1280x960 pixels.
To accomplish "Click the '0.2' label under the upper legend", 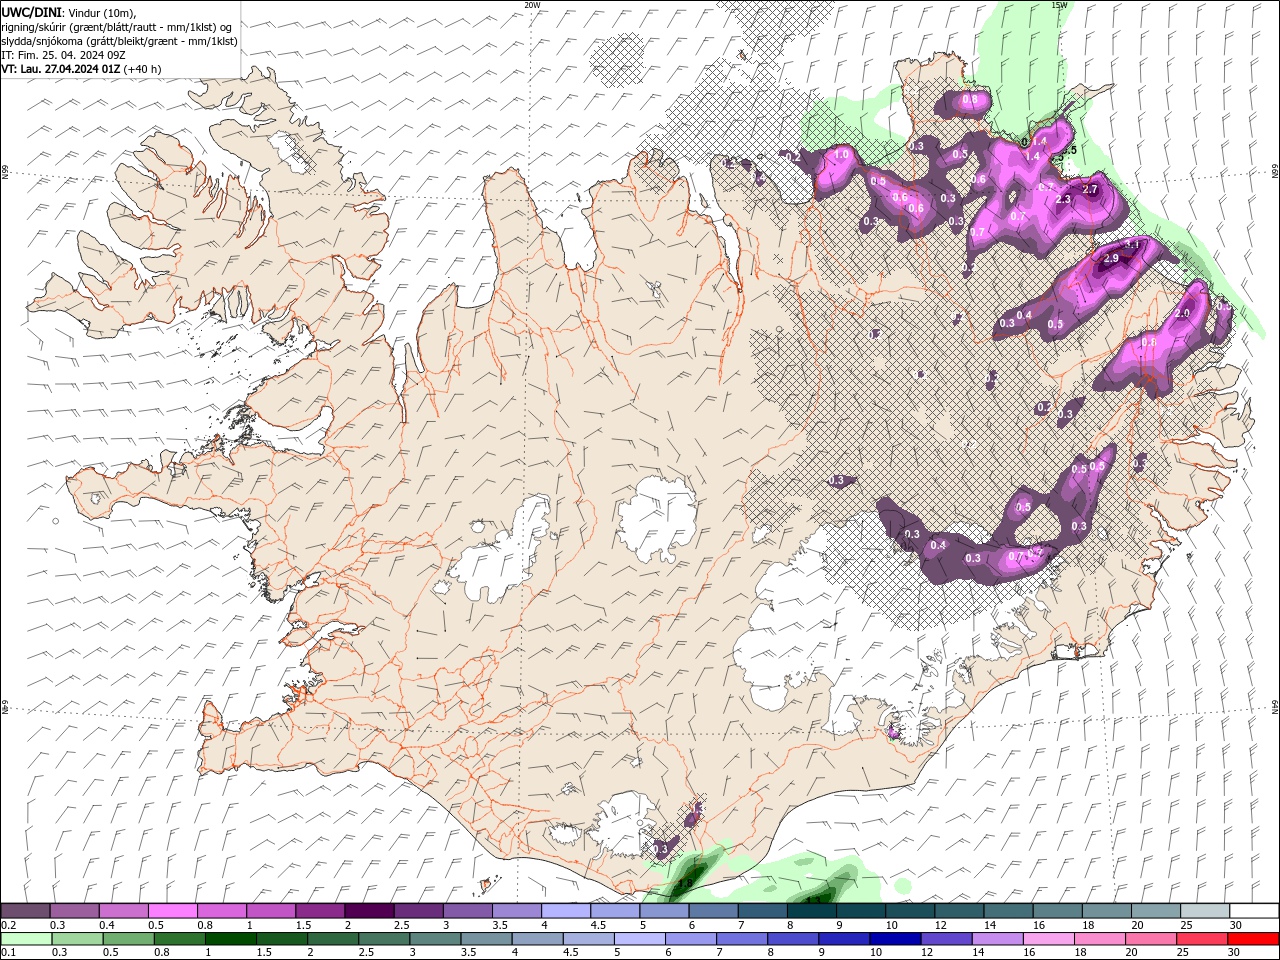I will click(8, 925).
